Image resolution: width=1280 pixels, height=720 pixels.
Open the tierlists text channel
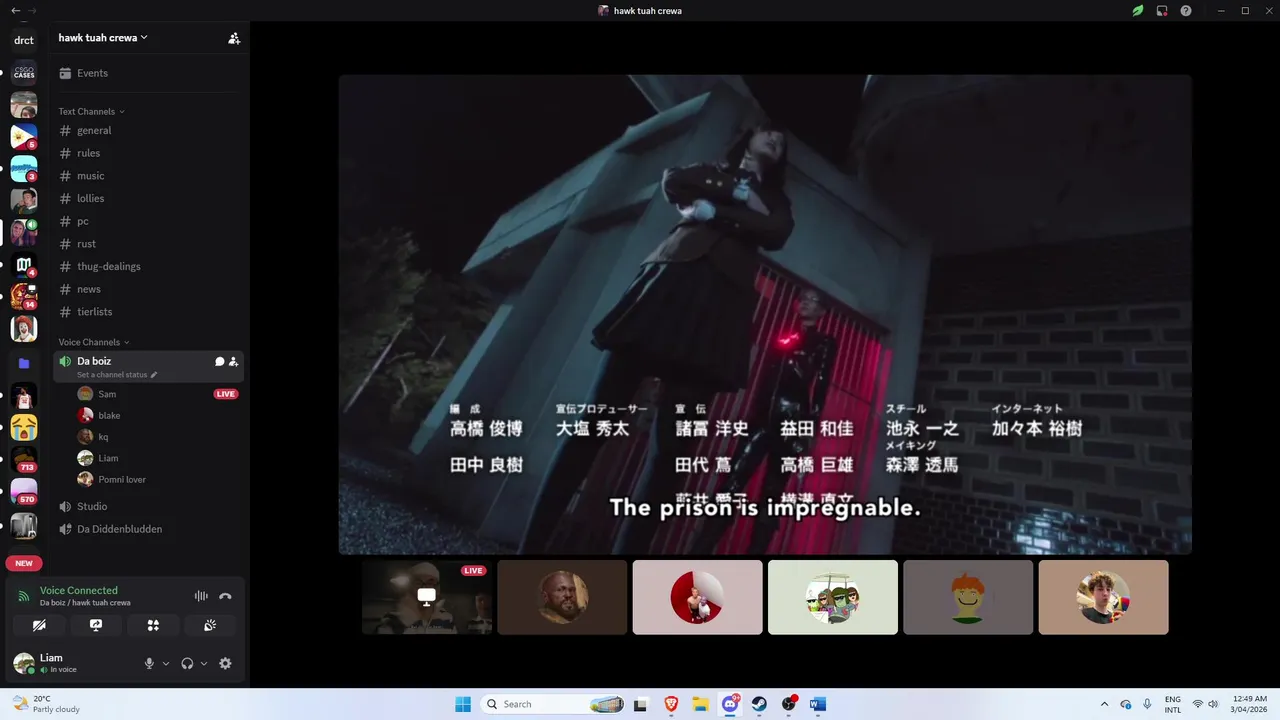coord(148,312)
